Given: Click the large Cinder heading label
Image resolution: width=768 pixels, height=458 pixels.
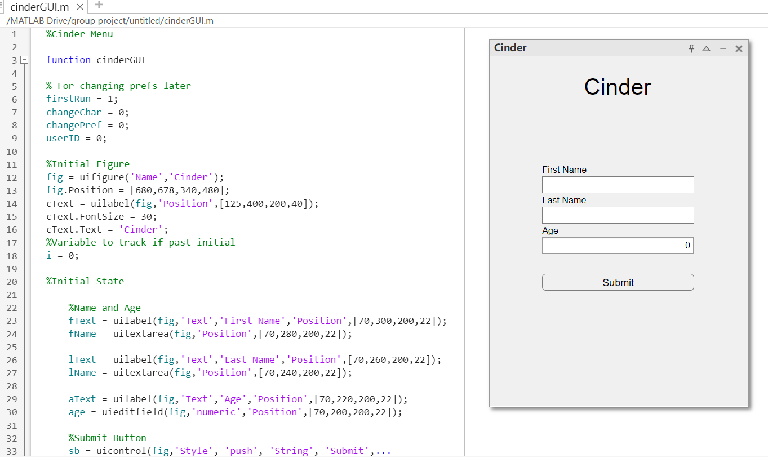Looking at the screenshot, I should click(x=617, y=87).
